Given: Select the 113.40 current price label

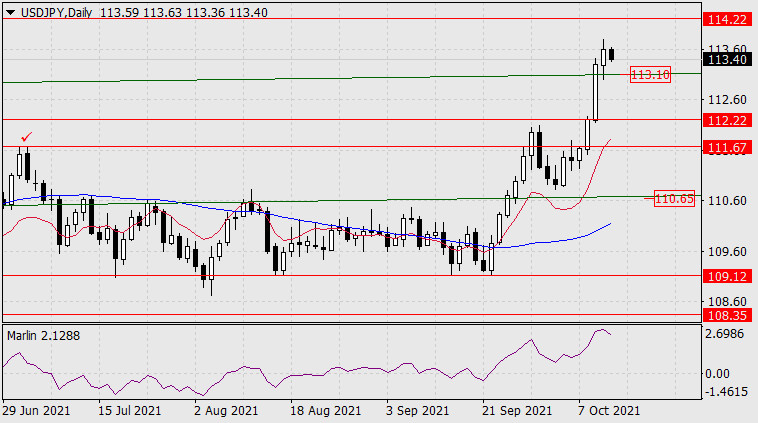Looking at the screenshot, I should [x=727, y=59].
